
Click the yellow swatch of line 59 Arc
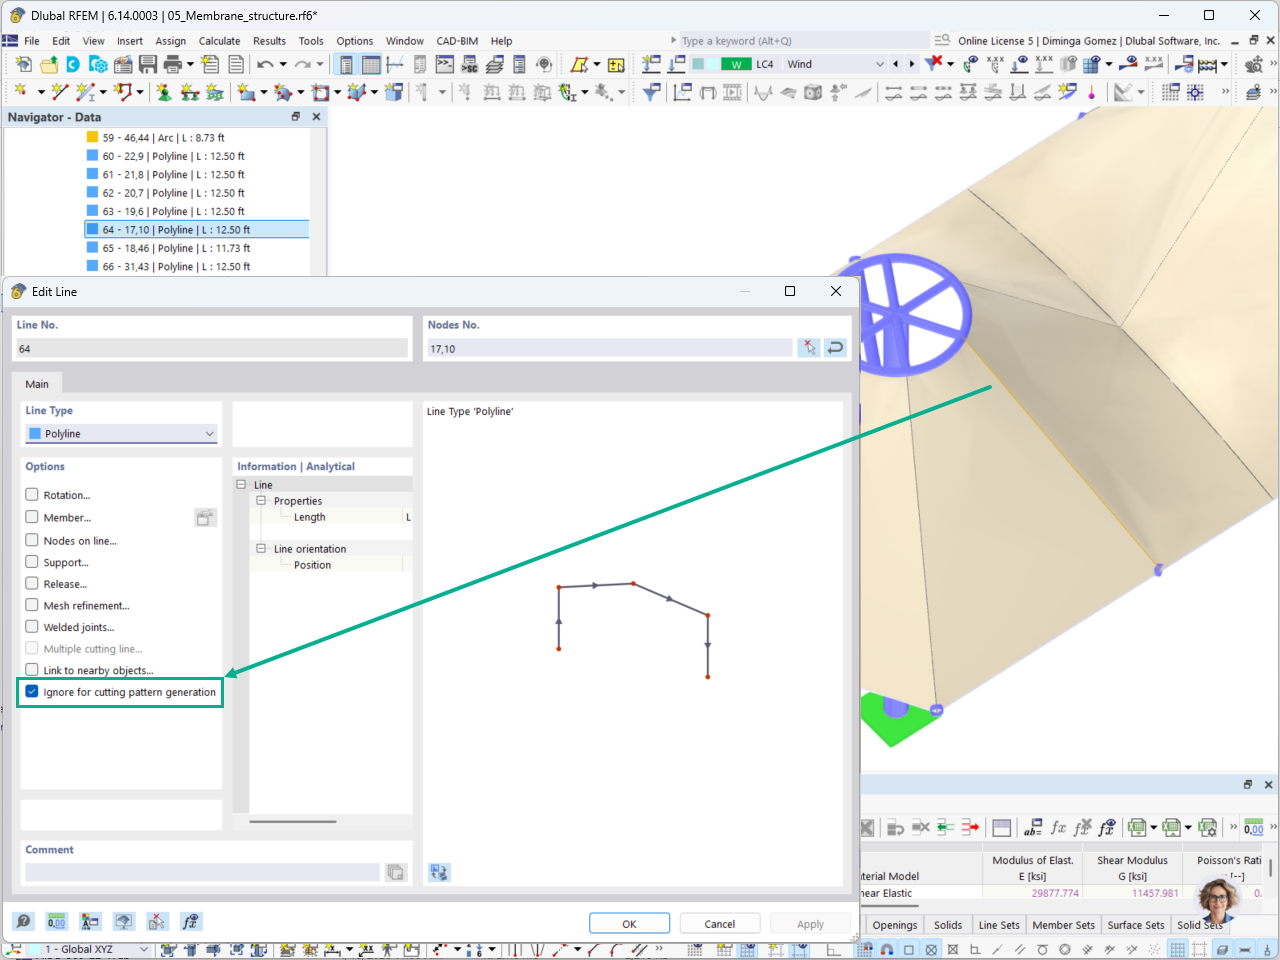click(x=92, y=138)
